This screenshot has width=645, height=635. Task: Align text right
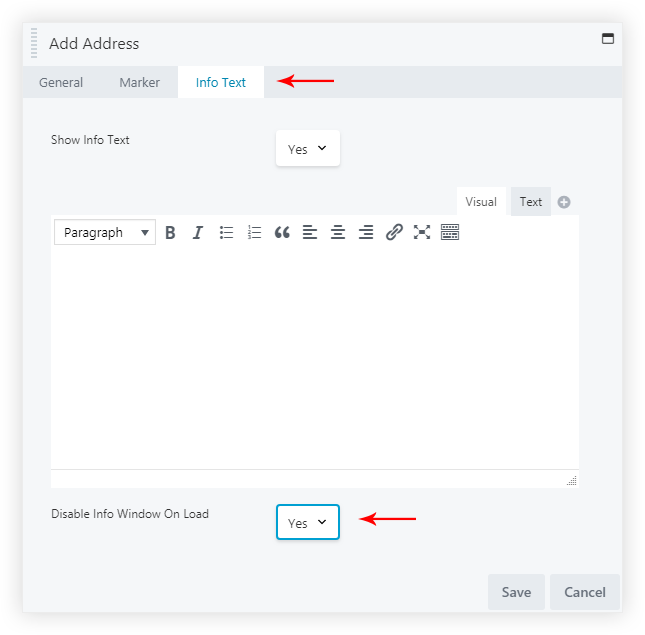click(366, 232)
